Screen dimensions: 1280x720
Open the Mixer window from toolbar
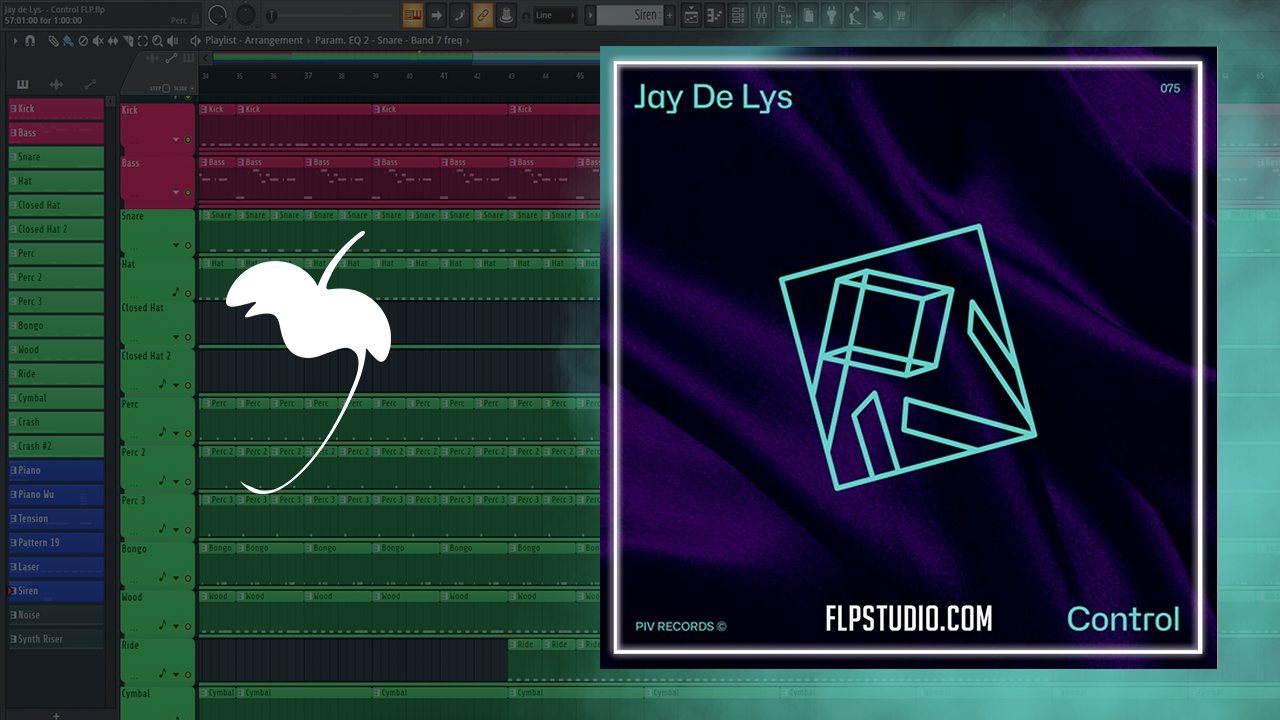point(761,15)
